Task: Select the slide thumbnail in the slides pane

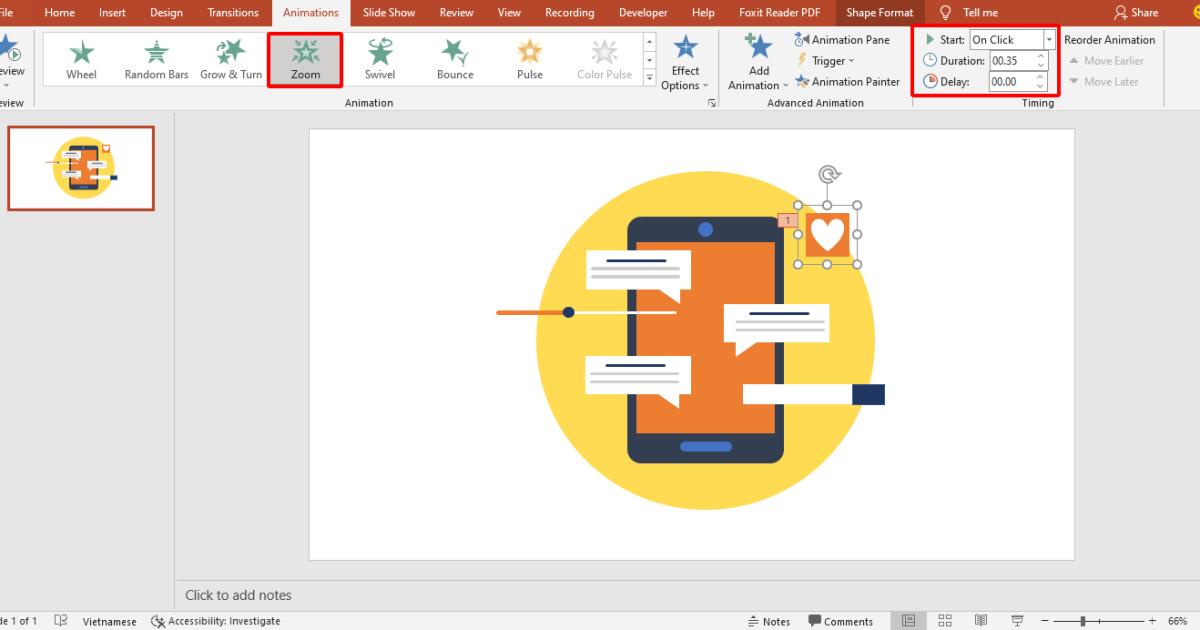Action: 80,167
